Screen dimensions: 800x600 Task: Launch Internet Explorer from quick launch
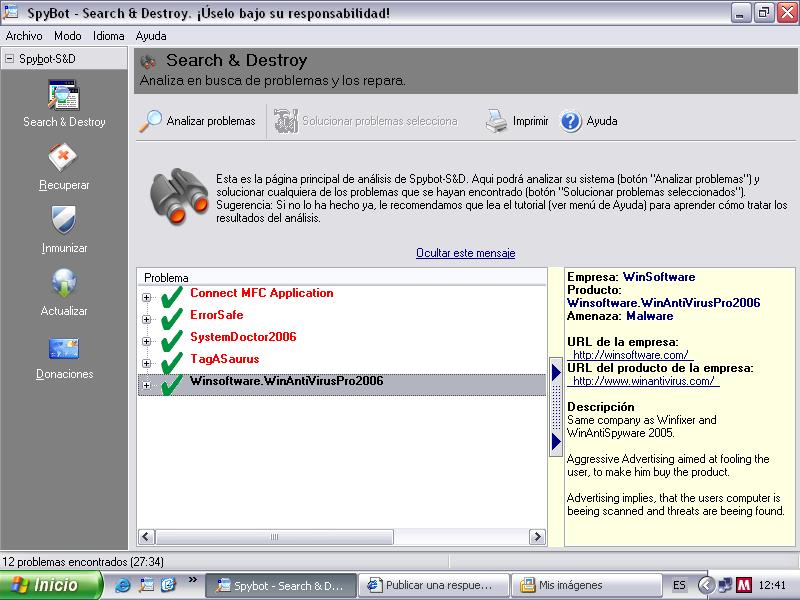pos(123,585)
